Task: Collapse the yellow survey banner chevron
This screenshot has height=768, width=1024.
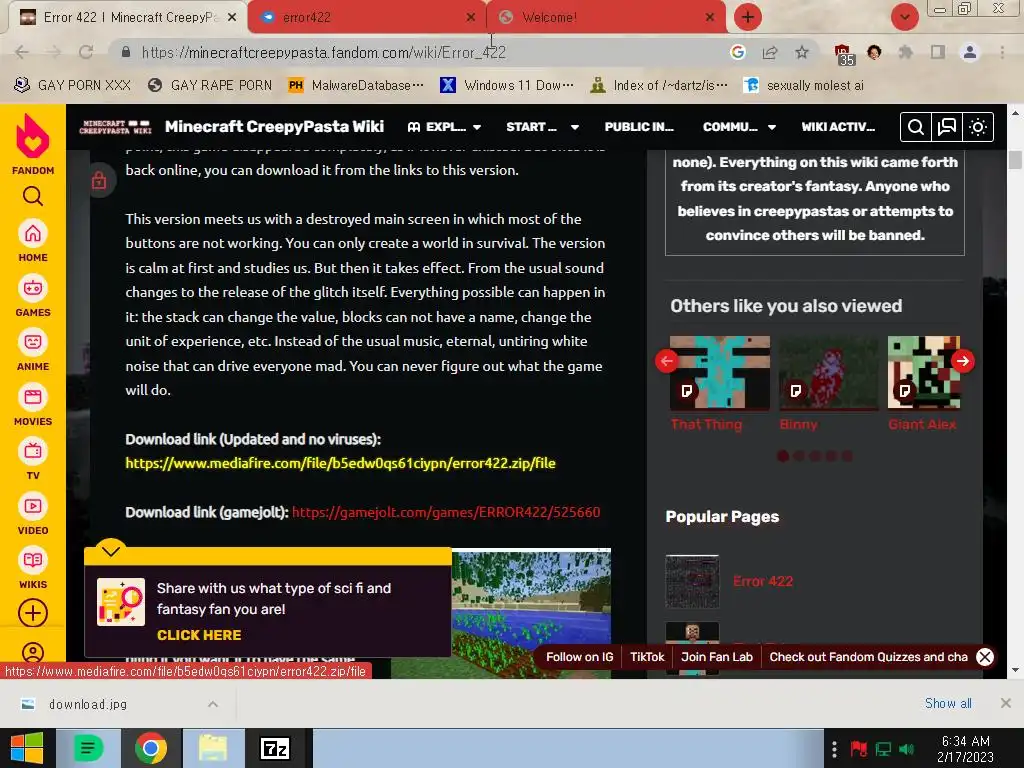Action: pyautogui.click(x=111, y=551)
